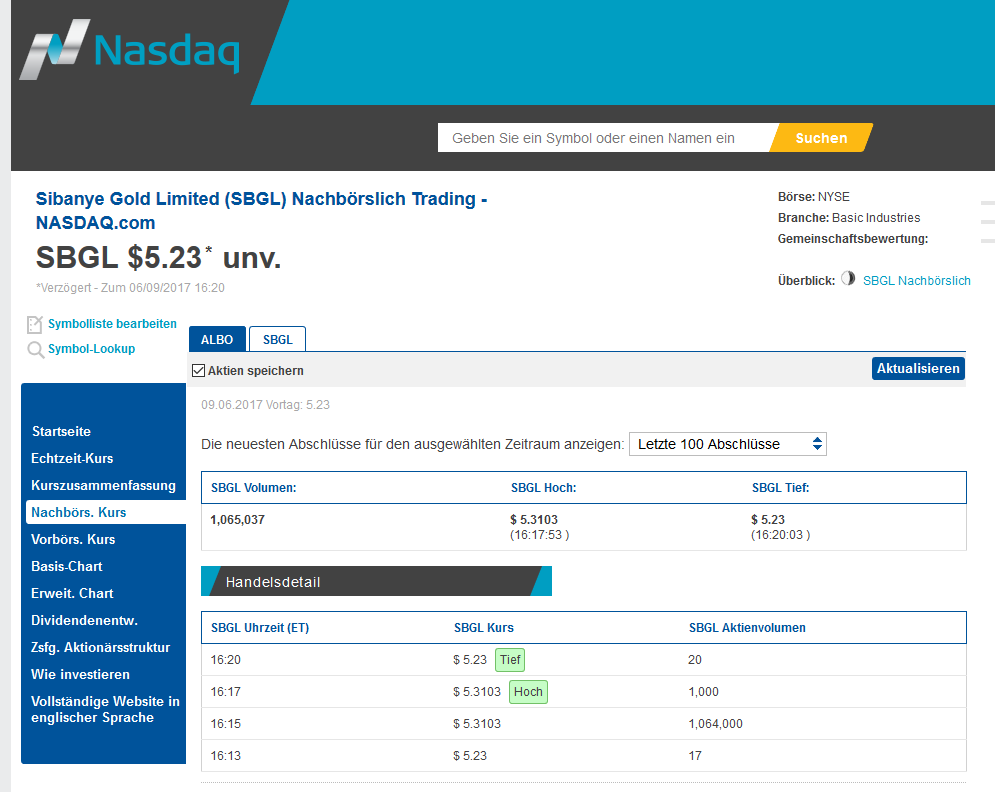Select Nachbörs. Kurs in the sidebar
995x792 pixels.
(106, 512)
